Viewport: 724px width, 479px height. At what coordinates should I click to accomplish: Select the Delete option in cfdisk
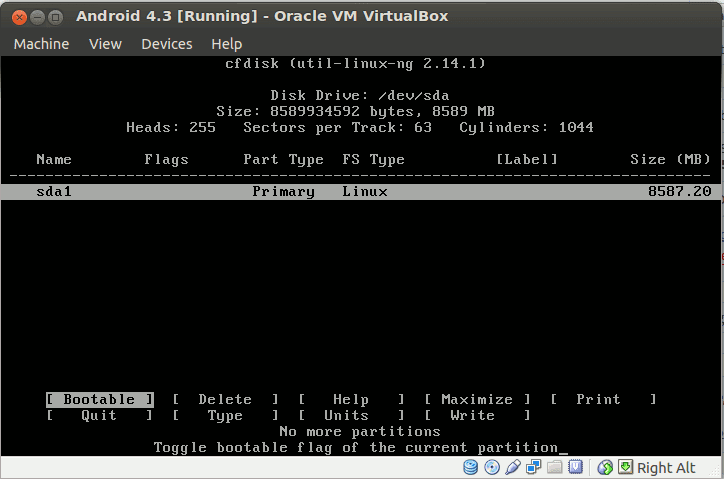point(225,400)
